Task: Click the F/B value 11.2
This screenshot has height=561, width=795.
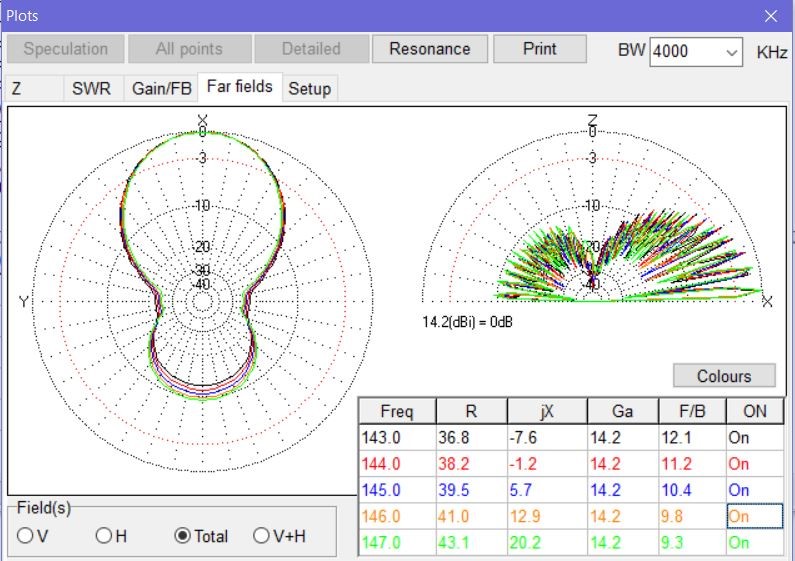Action: 692,464
